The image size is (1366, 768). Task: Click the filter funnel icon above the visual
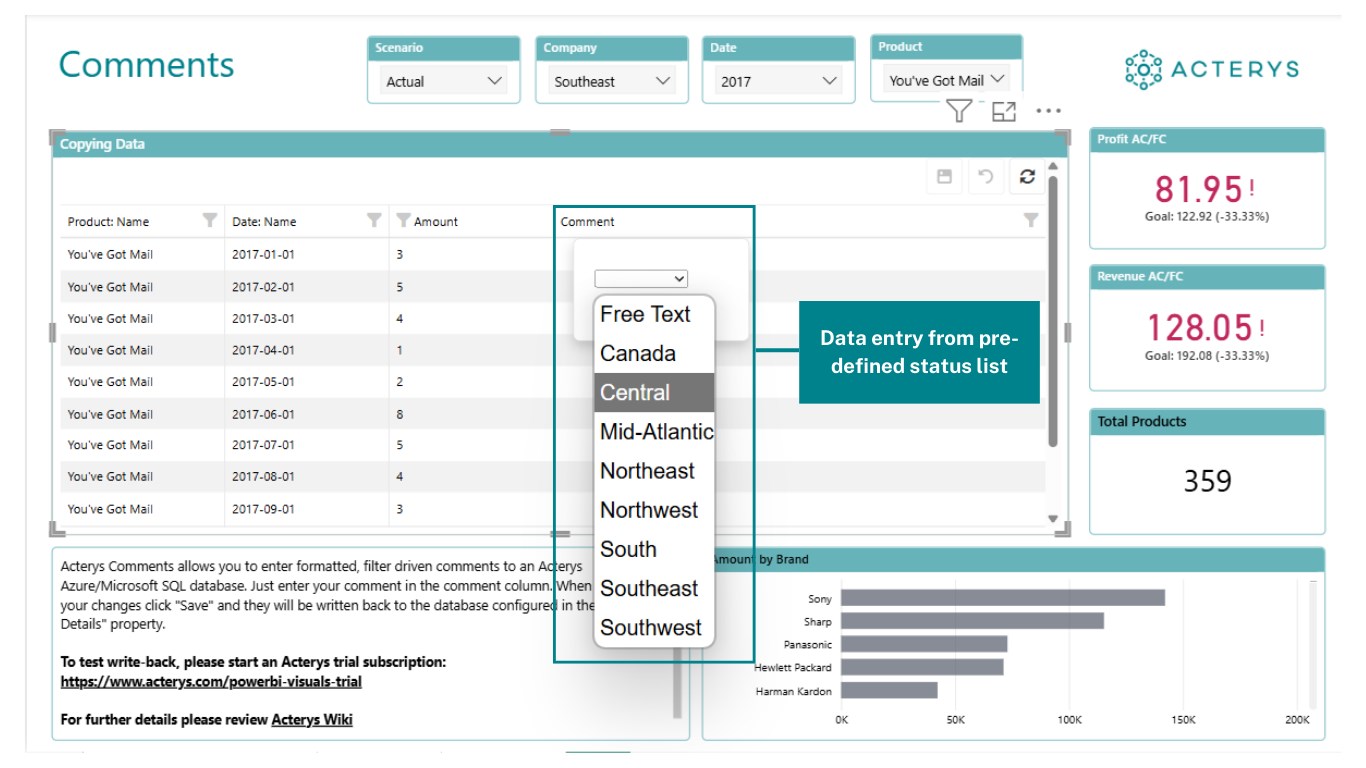pyautogui.click(x=959, y=111)
